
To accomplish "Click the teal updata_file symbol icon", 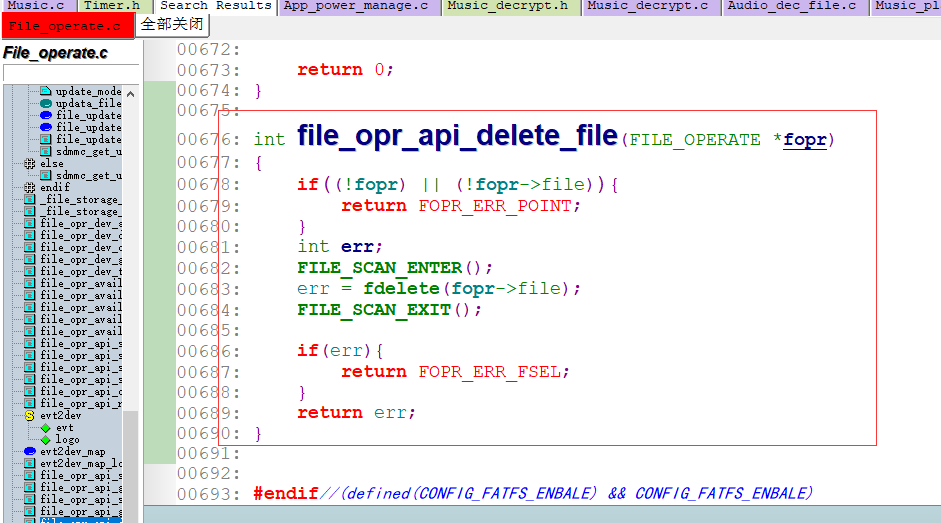I will 46,103.
